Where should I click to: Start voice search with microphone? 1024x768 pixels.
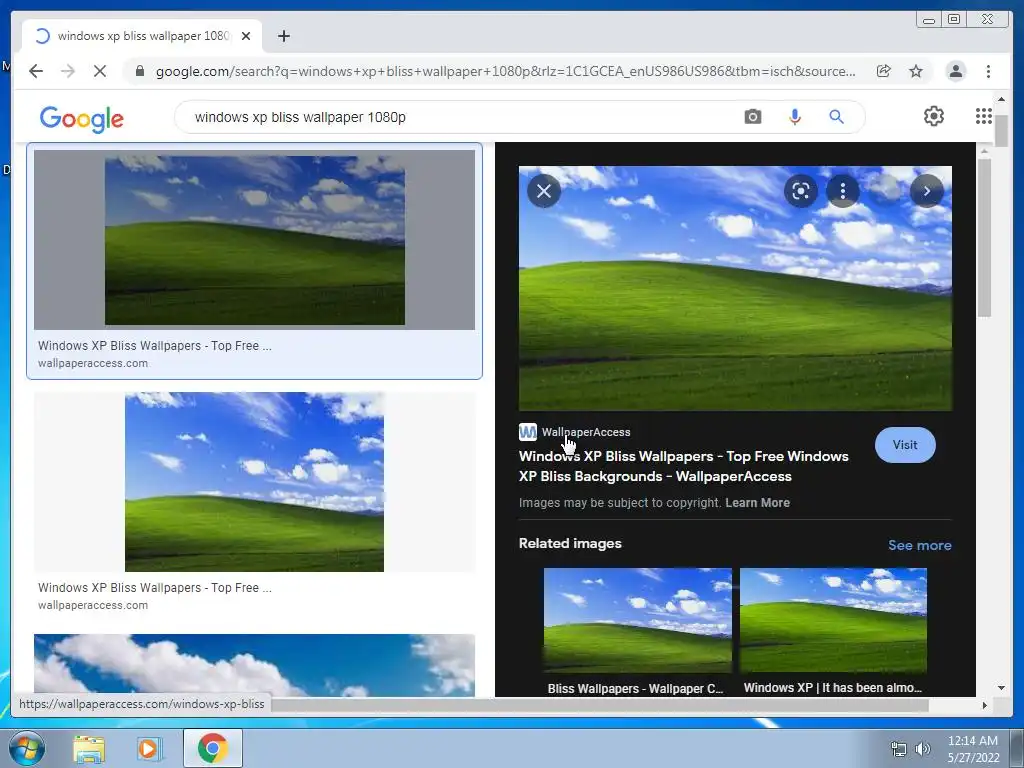point(795,117)
